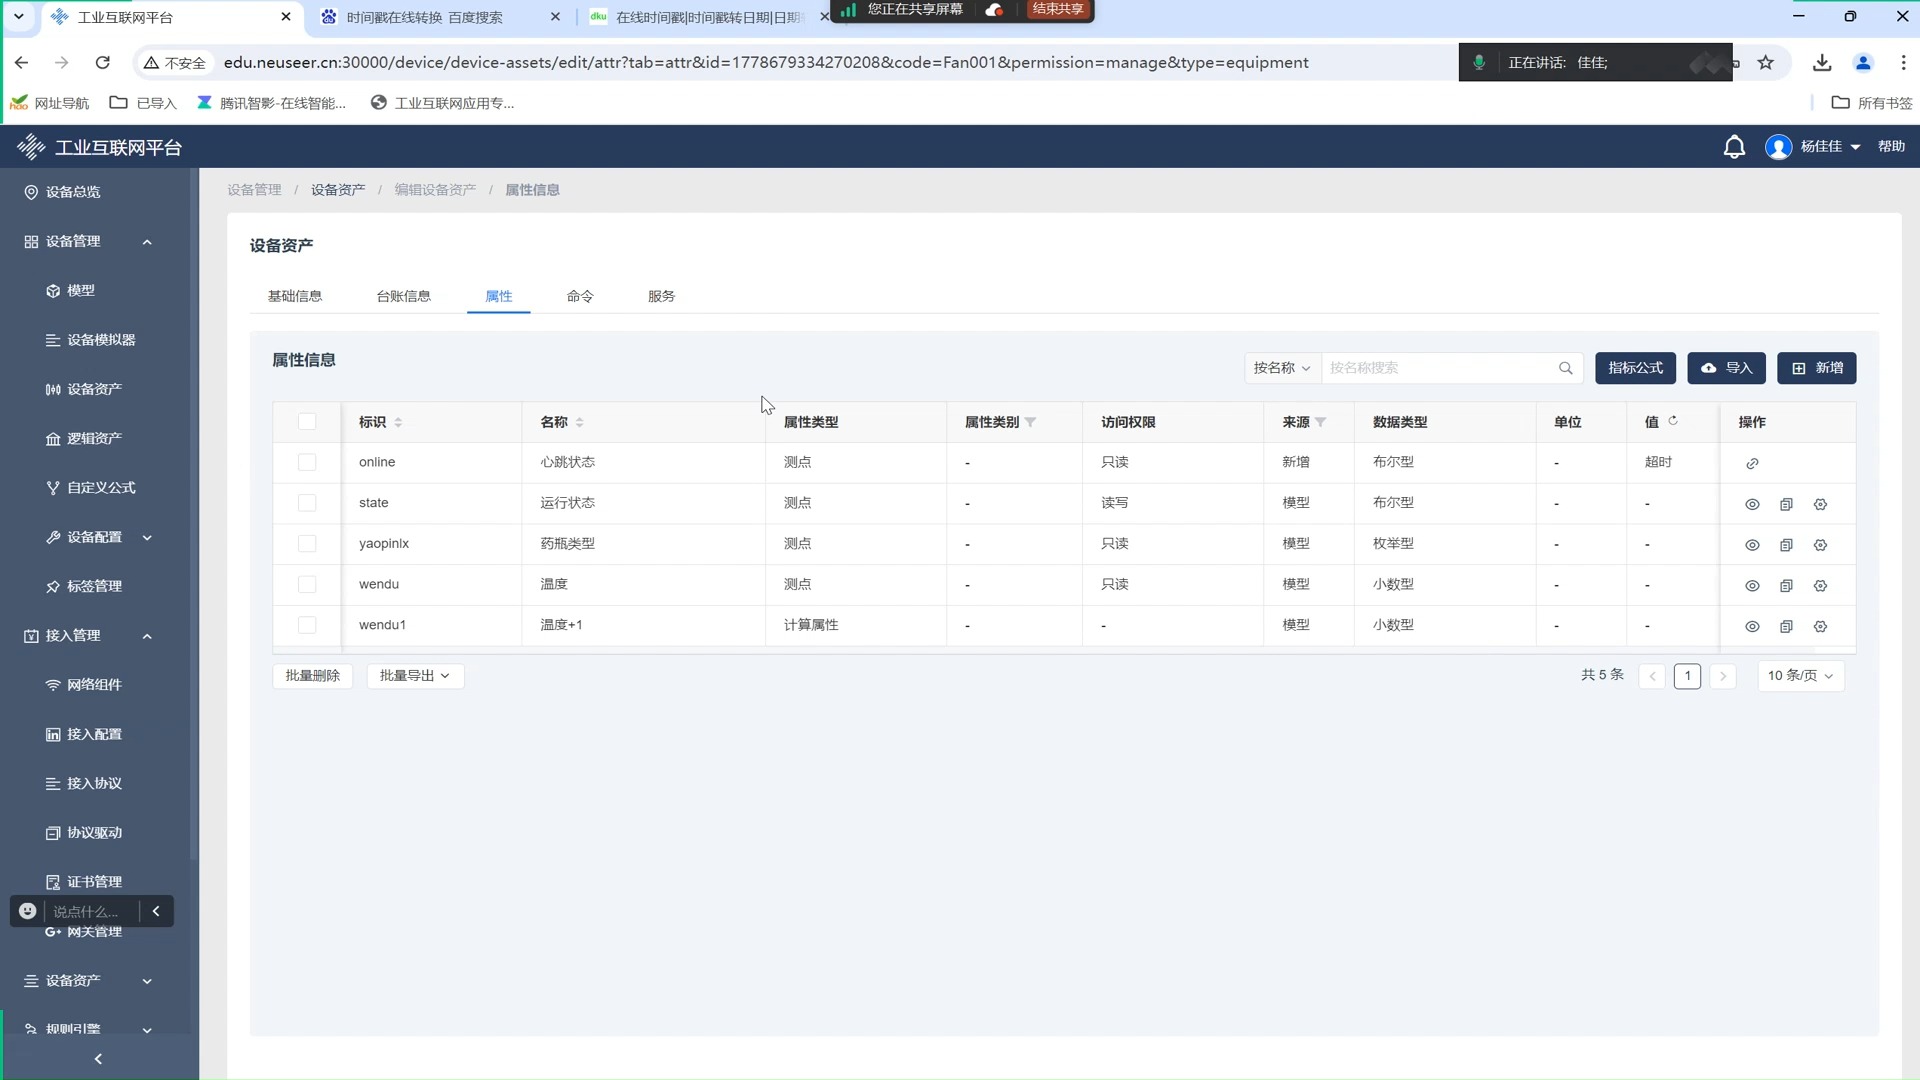Tick the checkbox for online row
Screen dimensions: 1920x1080
tap(307, 462)
